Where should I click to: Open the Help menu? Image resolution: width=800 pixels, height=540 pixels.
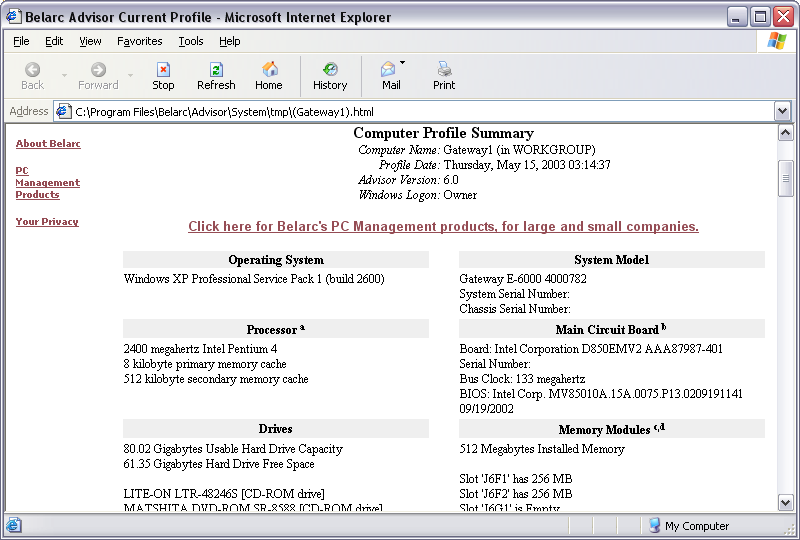coord(230,41)
